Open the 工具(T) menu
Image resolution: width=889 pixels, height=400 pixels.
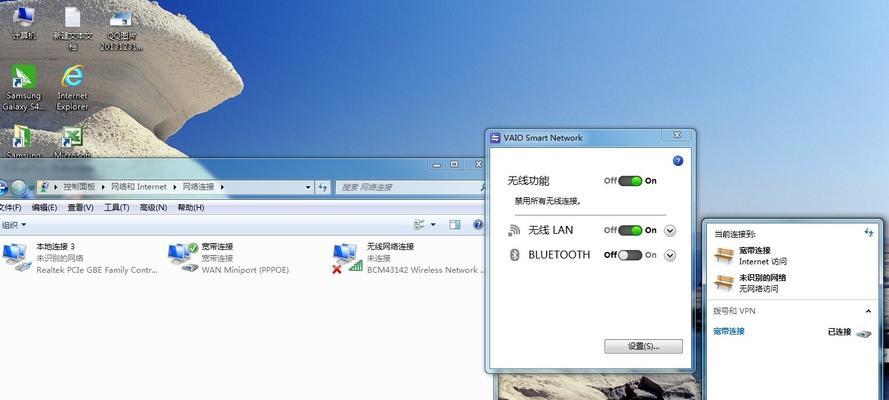coord(116,207)
